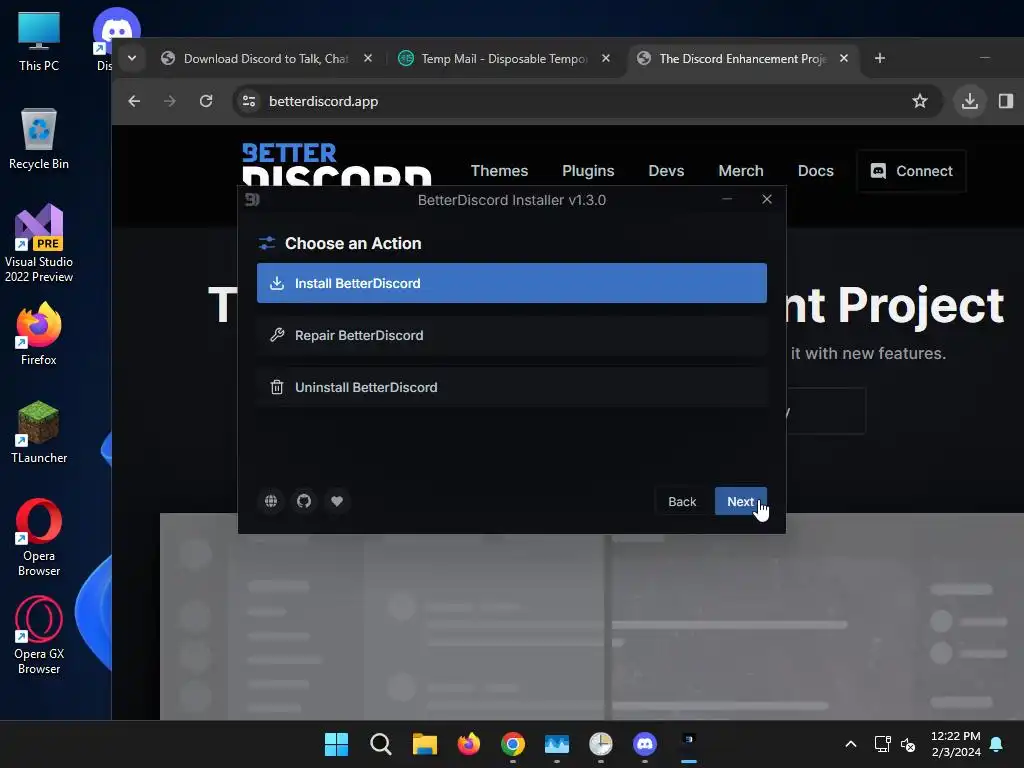Open the website globe icon in the installer
This screenshot has height=768, width=1024.
[x=271, y=501]
